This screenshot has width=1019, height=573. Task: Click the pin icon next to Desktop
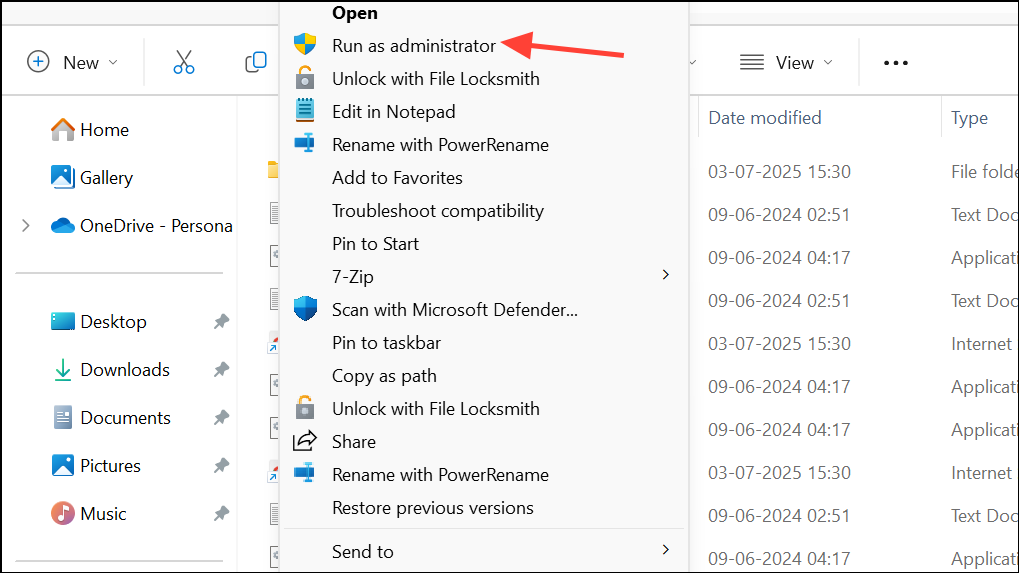tap(221, 322)
